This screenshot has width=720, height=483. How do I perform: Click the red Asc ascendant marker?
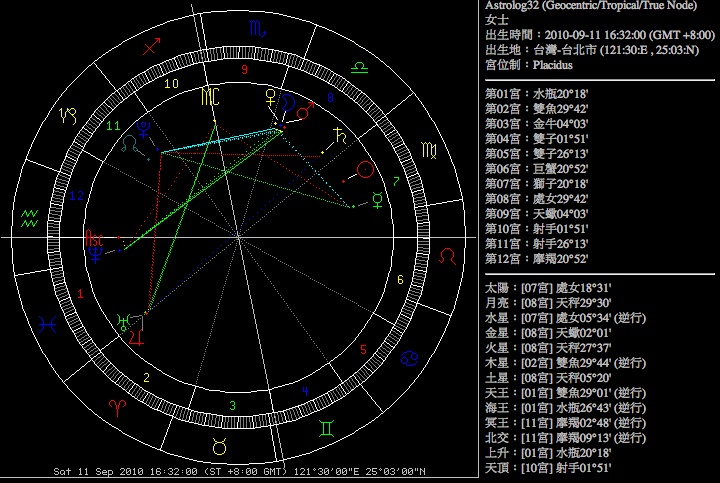[95, 240]
